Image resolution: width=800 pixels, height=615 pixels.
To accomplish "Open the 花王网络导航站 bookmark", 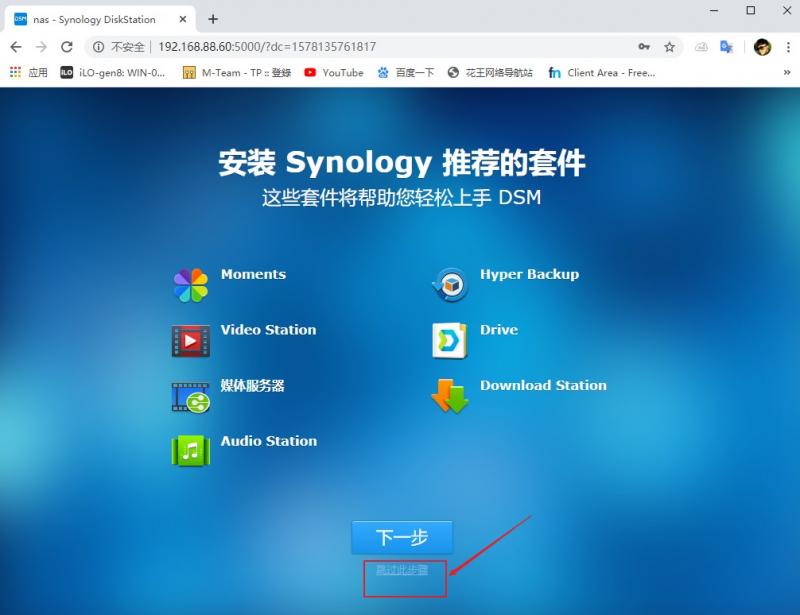I will tap(490, 72).
